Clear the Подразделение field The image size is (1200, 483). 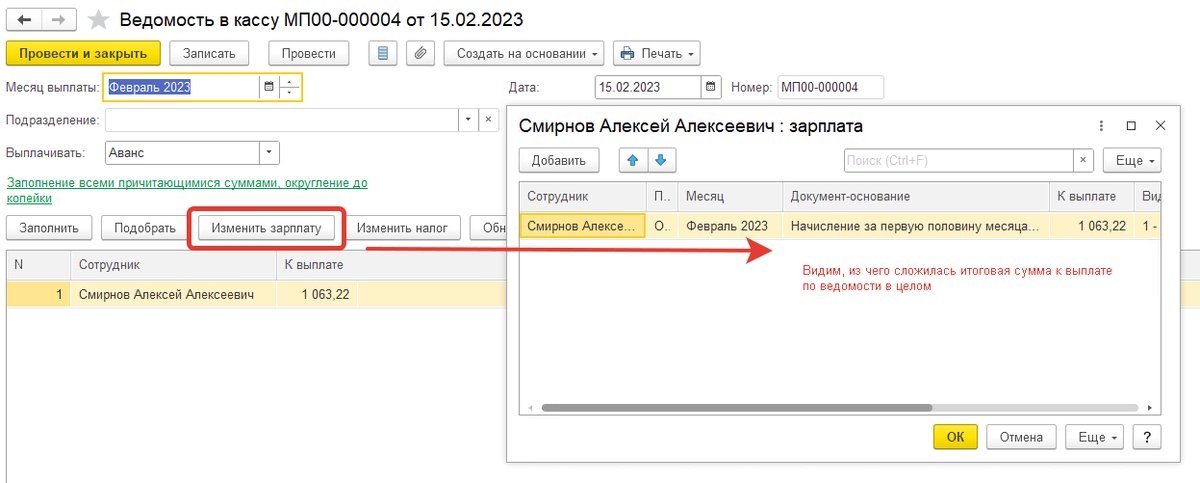[489, 120]
